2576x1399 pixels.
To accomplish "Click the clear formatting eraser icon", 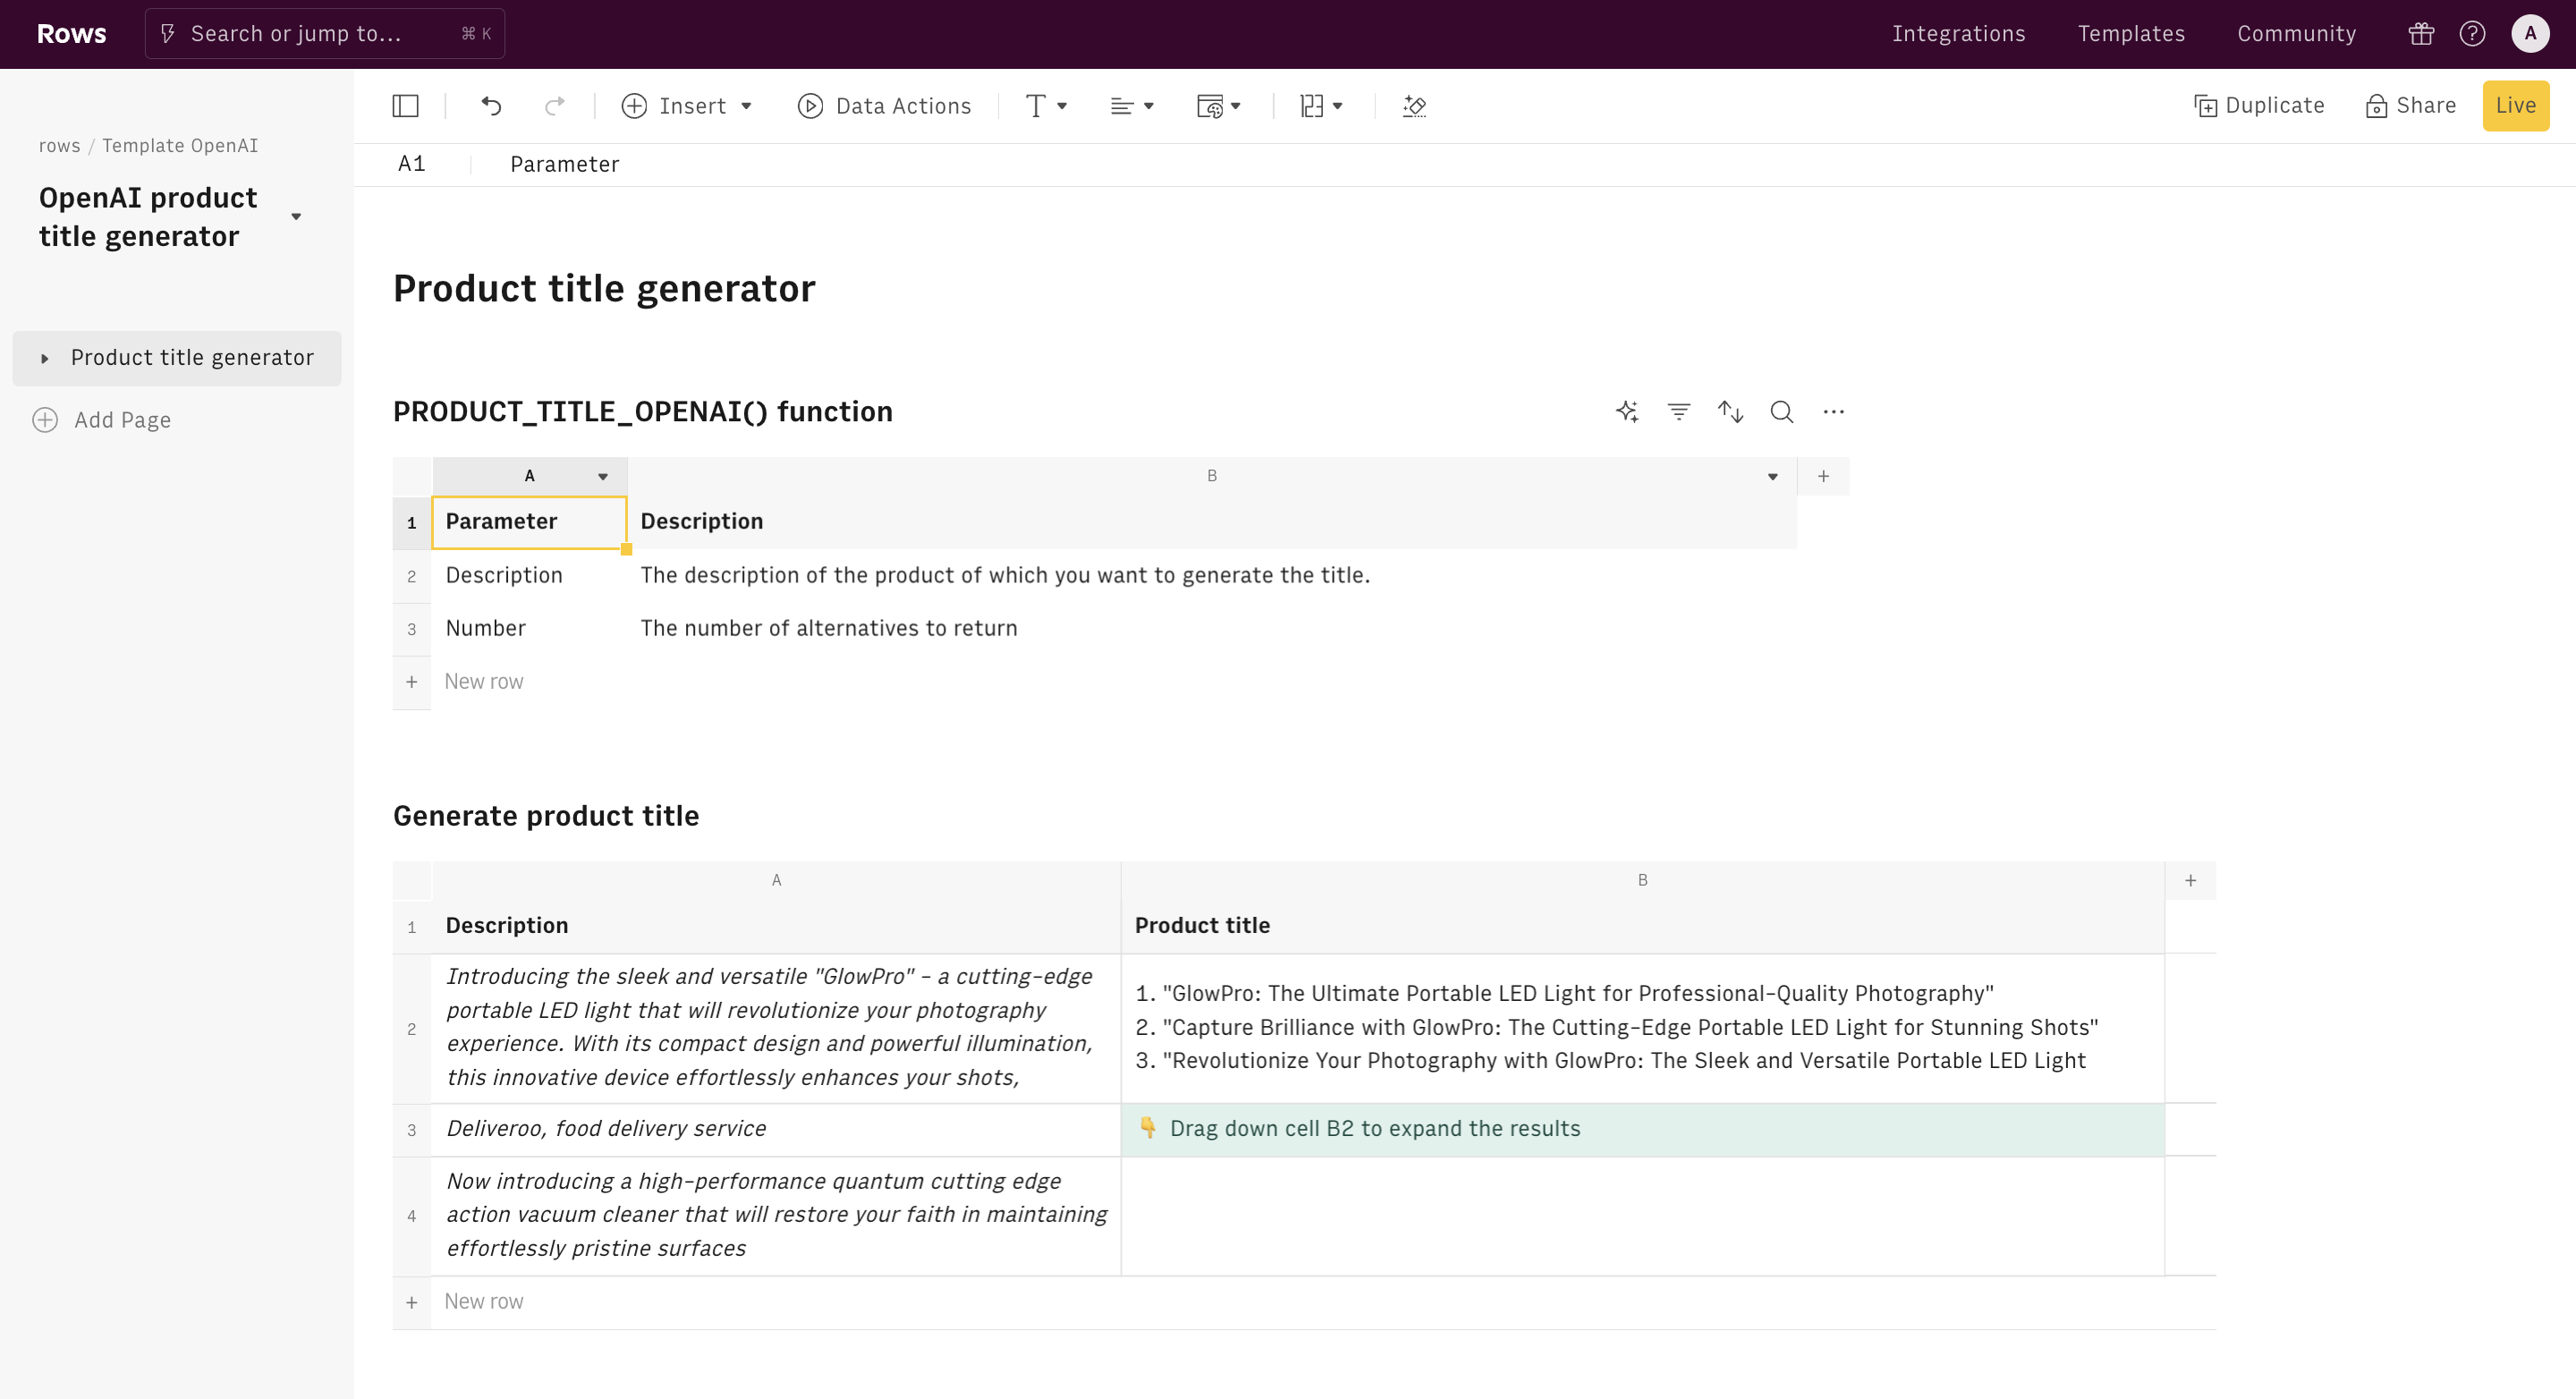I will (1414, 106).
